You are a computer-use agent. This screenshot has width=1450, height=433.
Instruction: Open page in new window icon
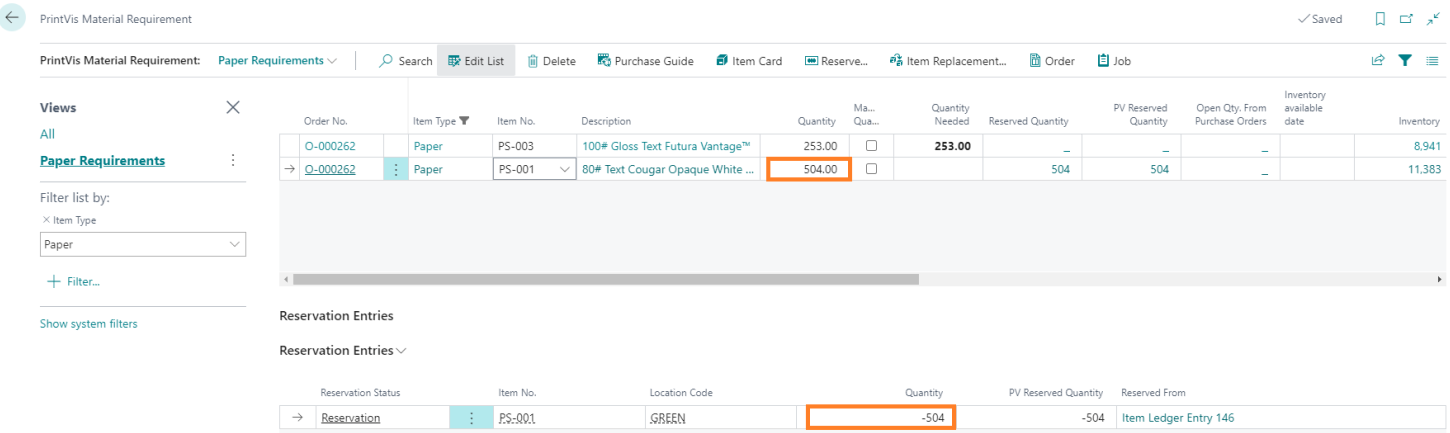pyautogui.click(x=1406, y=19)
